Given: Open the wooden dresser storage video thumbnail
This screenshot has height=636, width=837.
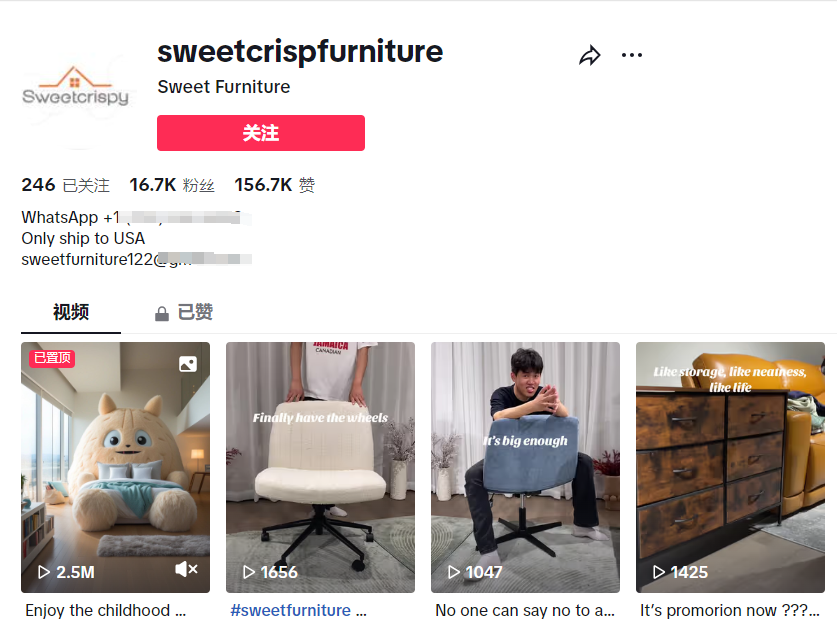Looking at the screenshot, I should coord(730,467).
